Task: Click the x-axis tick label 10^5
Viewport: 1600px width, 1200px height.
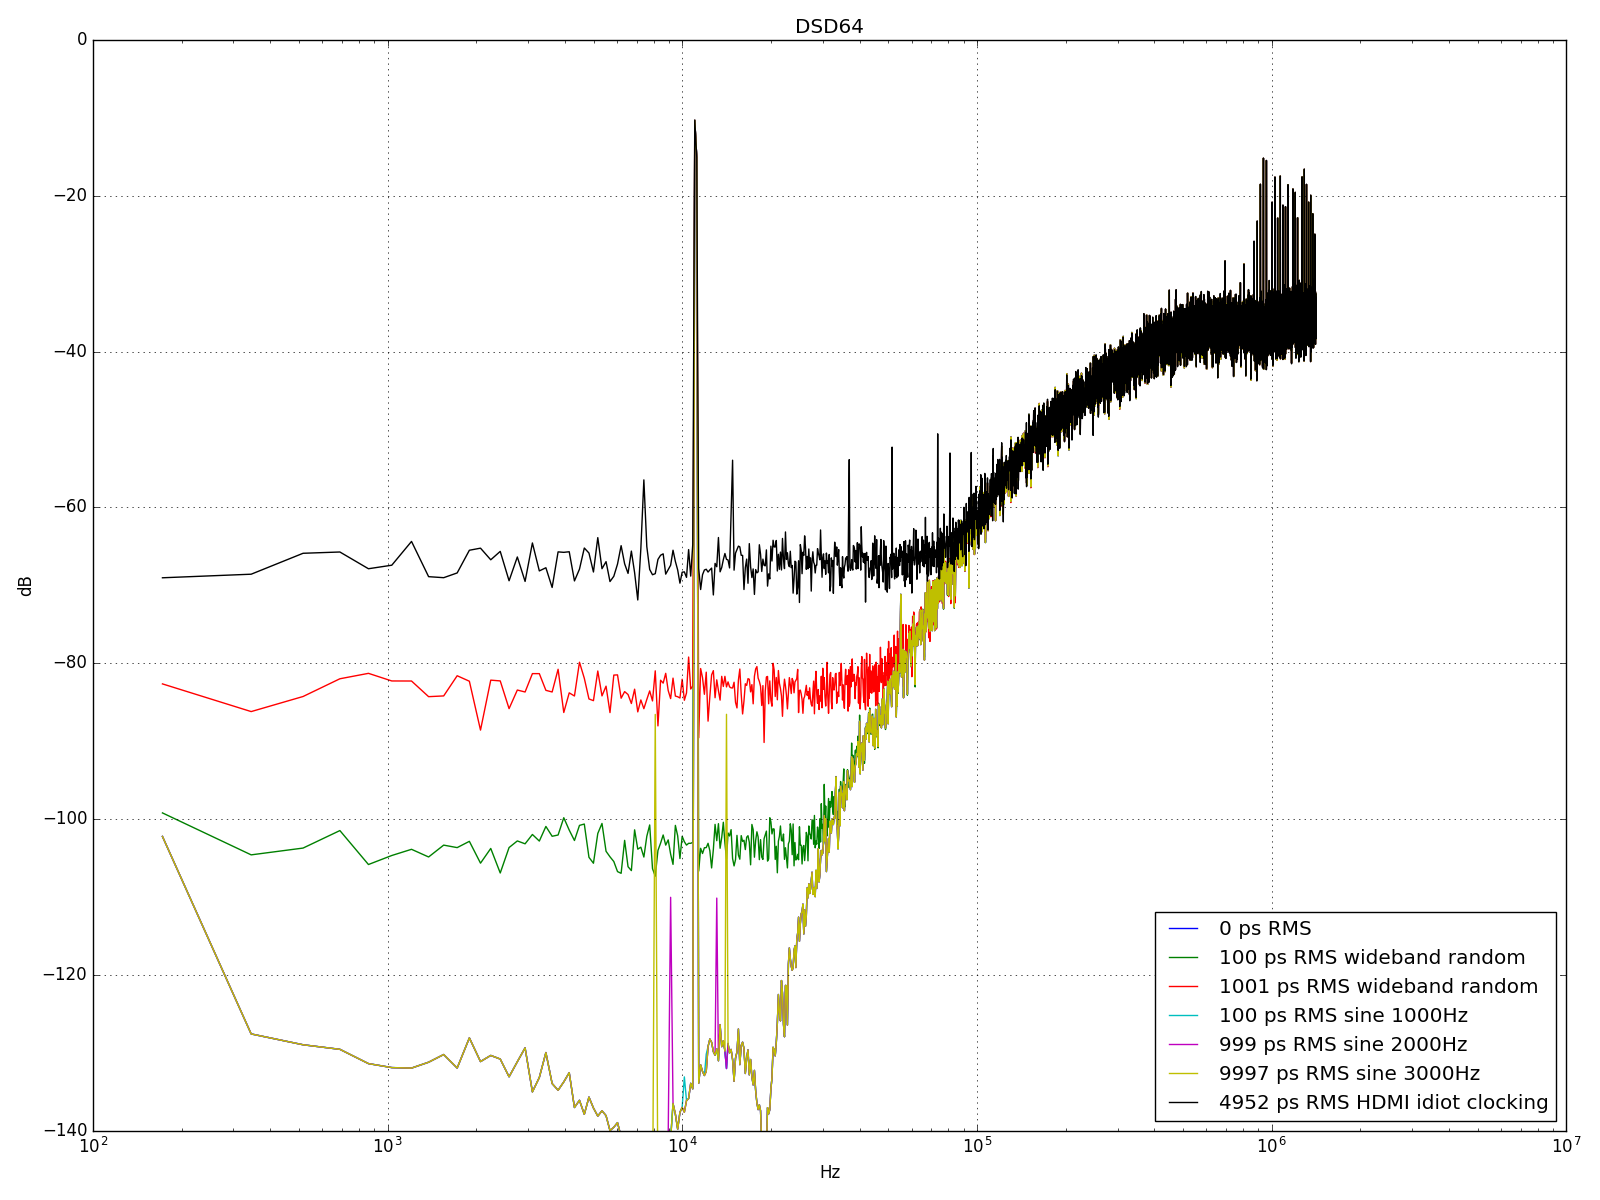Action: (977, 1146)
